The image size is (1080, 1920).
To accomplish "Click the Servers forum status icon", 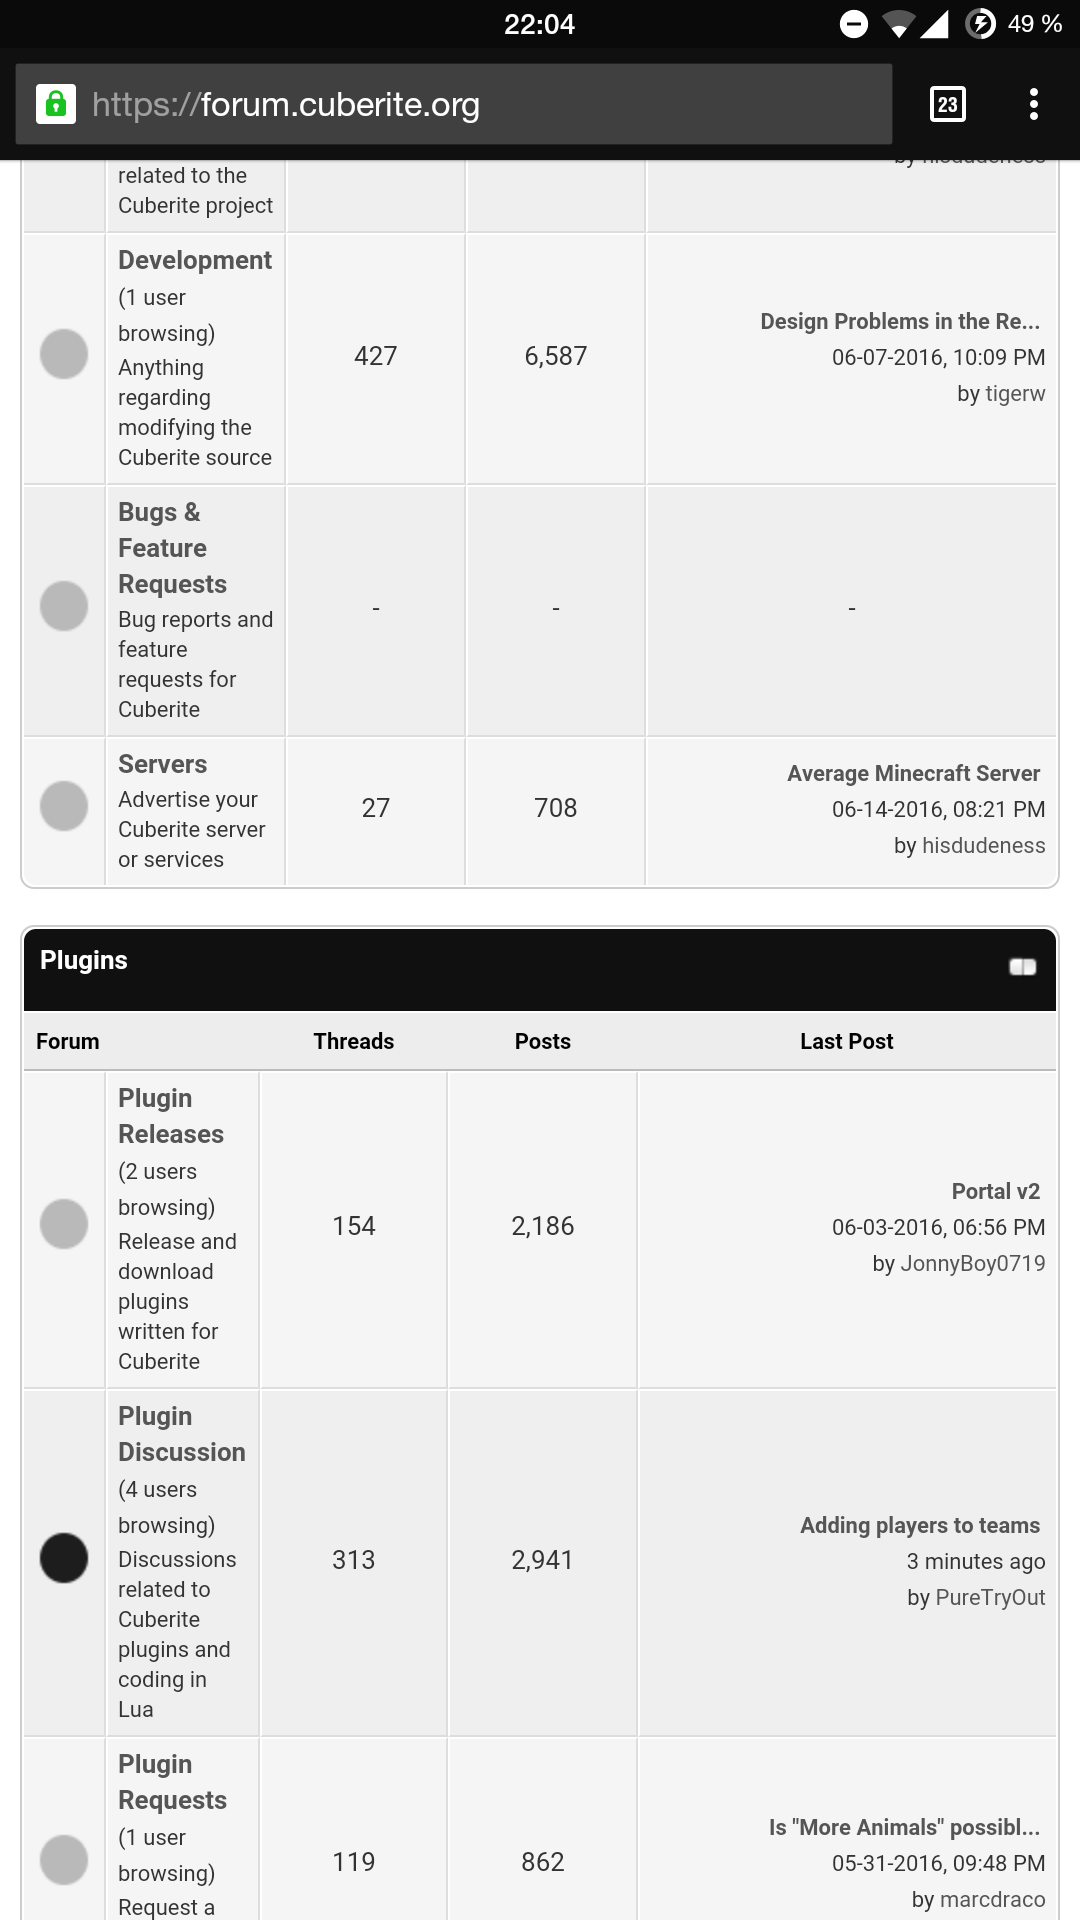I will (64, 806).
